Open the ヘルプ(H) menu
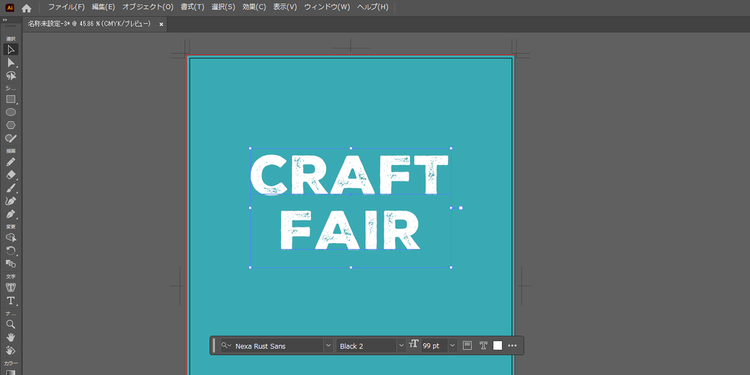 click(373, 8)
